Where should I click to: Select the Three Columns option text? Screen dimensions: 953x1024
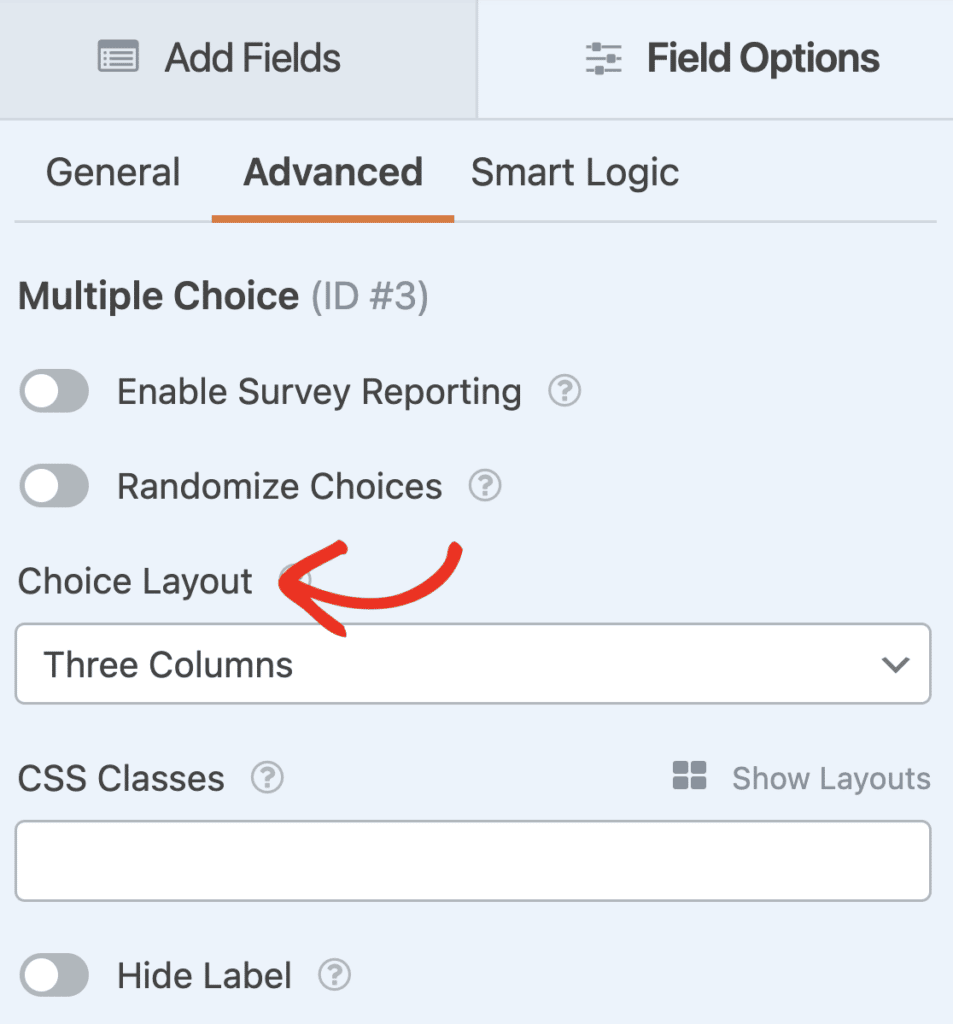tap(170, 664)
